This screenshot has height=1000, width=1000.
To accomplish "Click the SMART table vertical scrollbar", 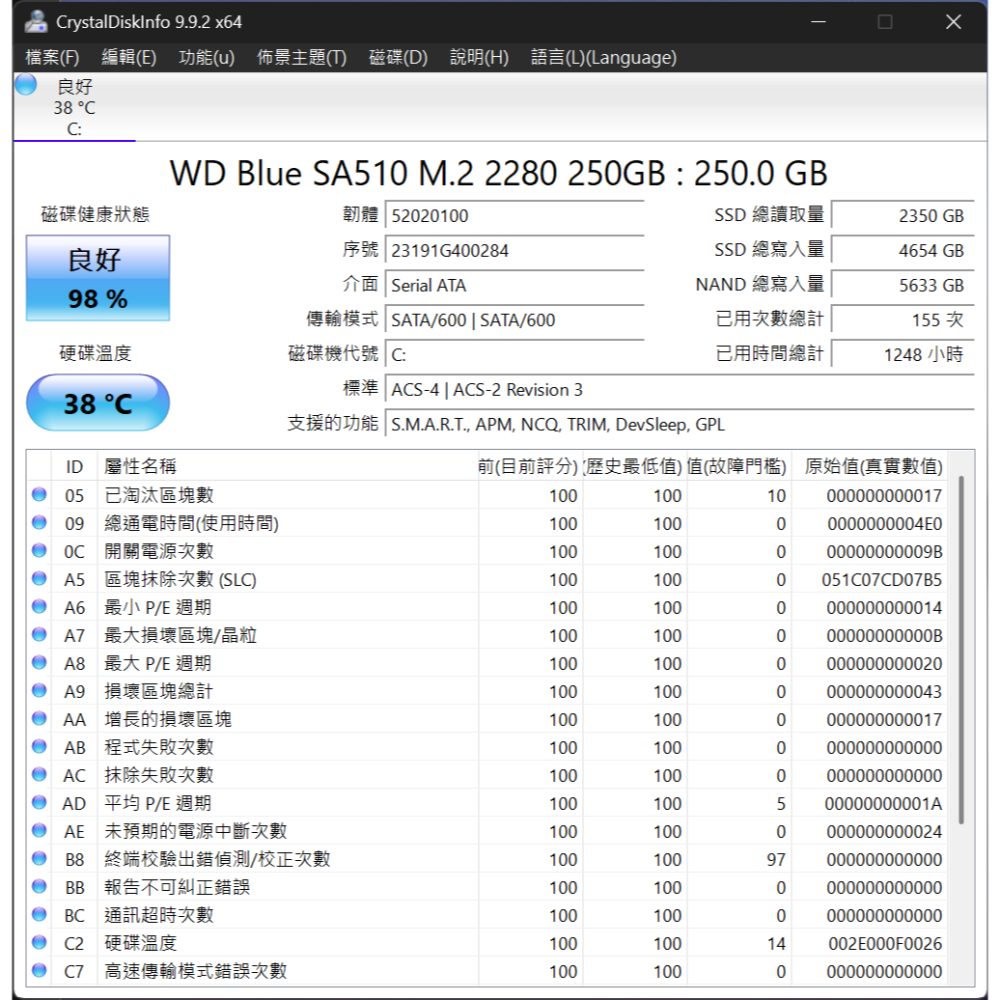I will [x=961, y=651].
